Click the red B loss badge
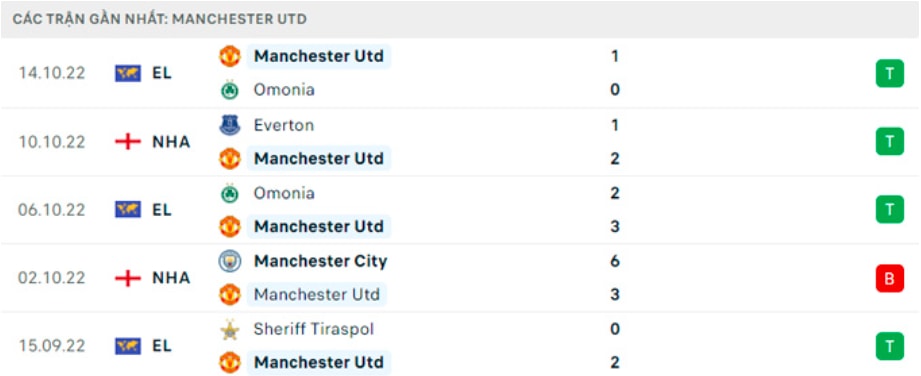Image resolution: width=921 pixels, height=376 pixels. pyautogui.click(x=889, y=278)
